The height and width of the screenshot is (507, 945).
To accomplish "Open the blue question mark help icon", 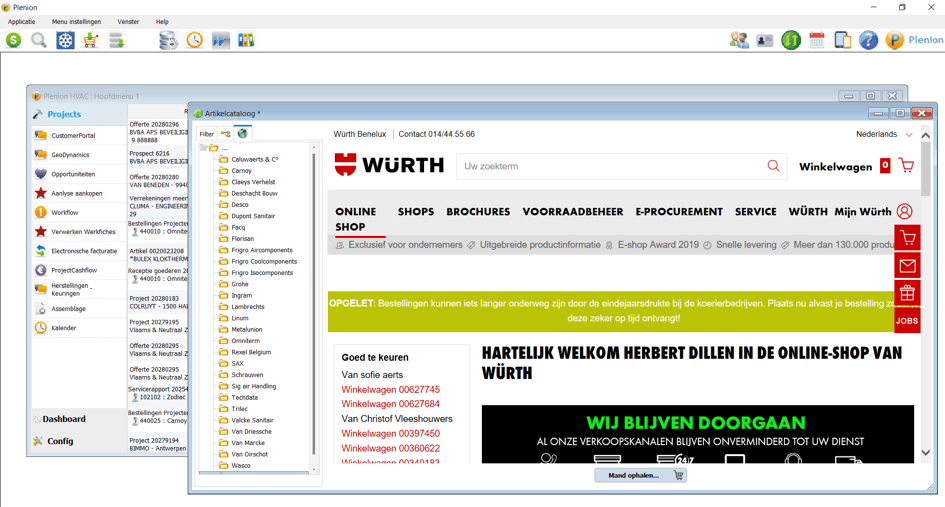I will [868, 40].
